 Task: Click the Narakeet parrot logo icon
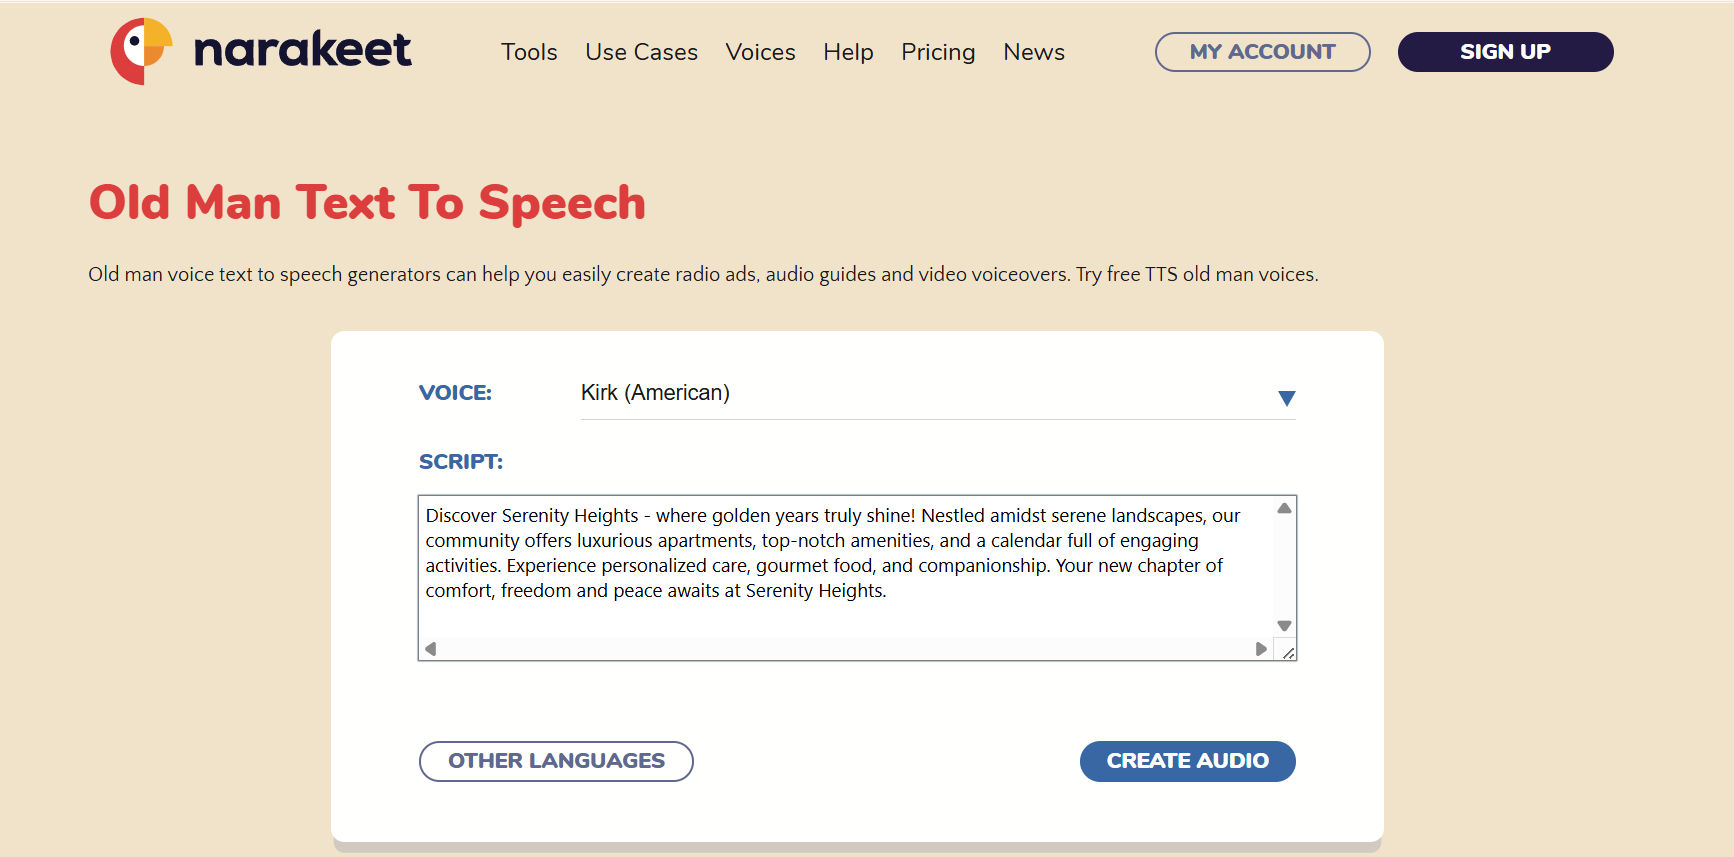coord(141,51)
